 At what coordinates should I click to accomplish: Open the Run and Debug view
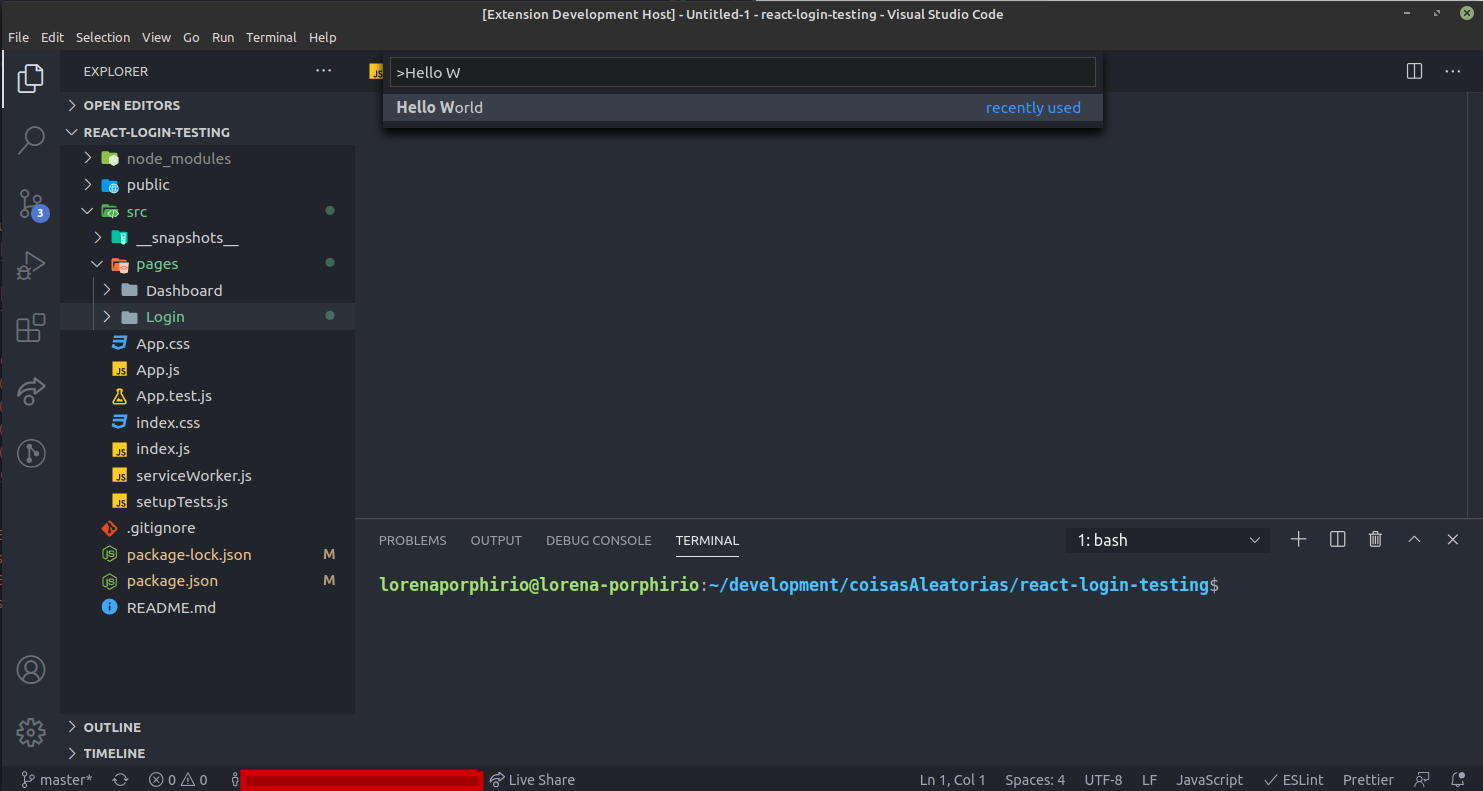point(31,266)
